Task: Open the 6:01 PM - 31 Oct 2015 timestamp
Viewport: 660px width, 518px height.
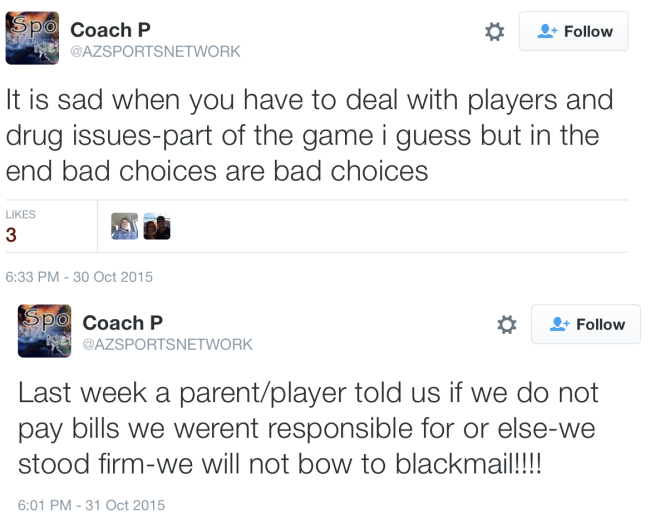Action: tap(91, 505)
